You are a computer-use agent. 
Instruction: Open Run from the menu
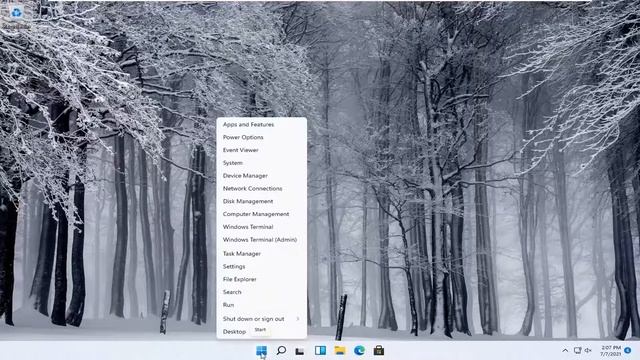click(x=262, y=305)
